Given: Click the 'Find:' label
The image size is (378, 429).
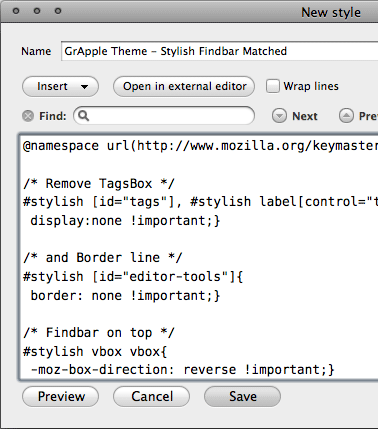Looking at the screenshot, I should [x=53, y=116].
